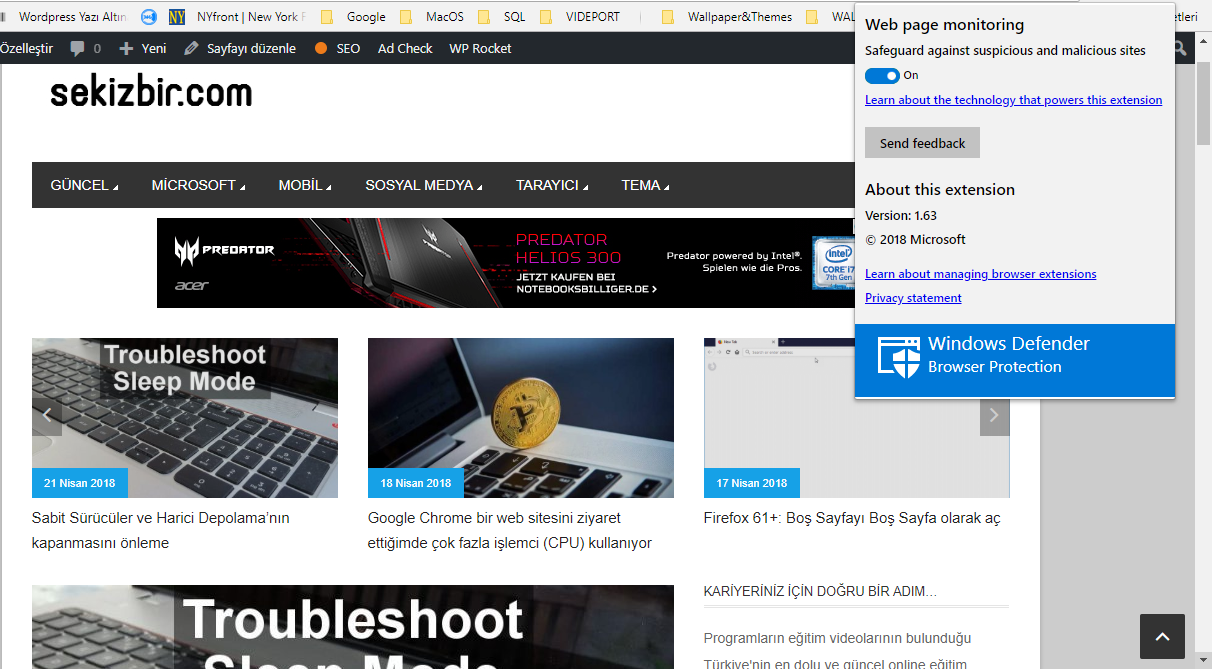Click the plus icon beside Yeni
This screenshot has height=669, width=1212.
[x=126, y=48]
